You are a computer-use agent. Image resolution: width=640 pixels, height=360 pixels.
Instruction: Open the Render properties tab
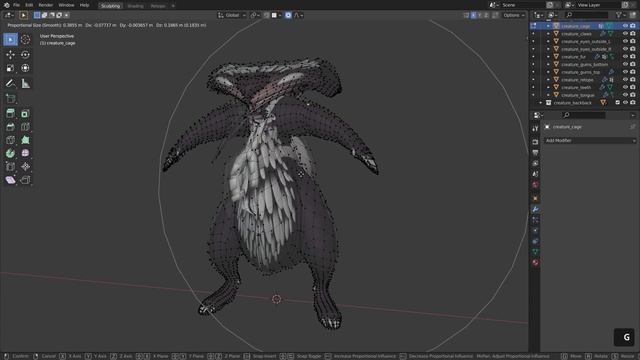pos(535,142)
